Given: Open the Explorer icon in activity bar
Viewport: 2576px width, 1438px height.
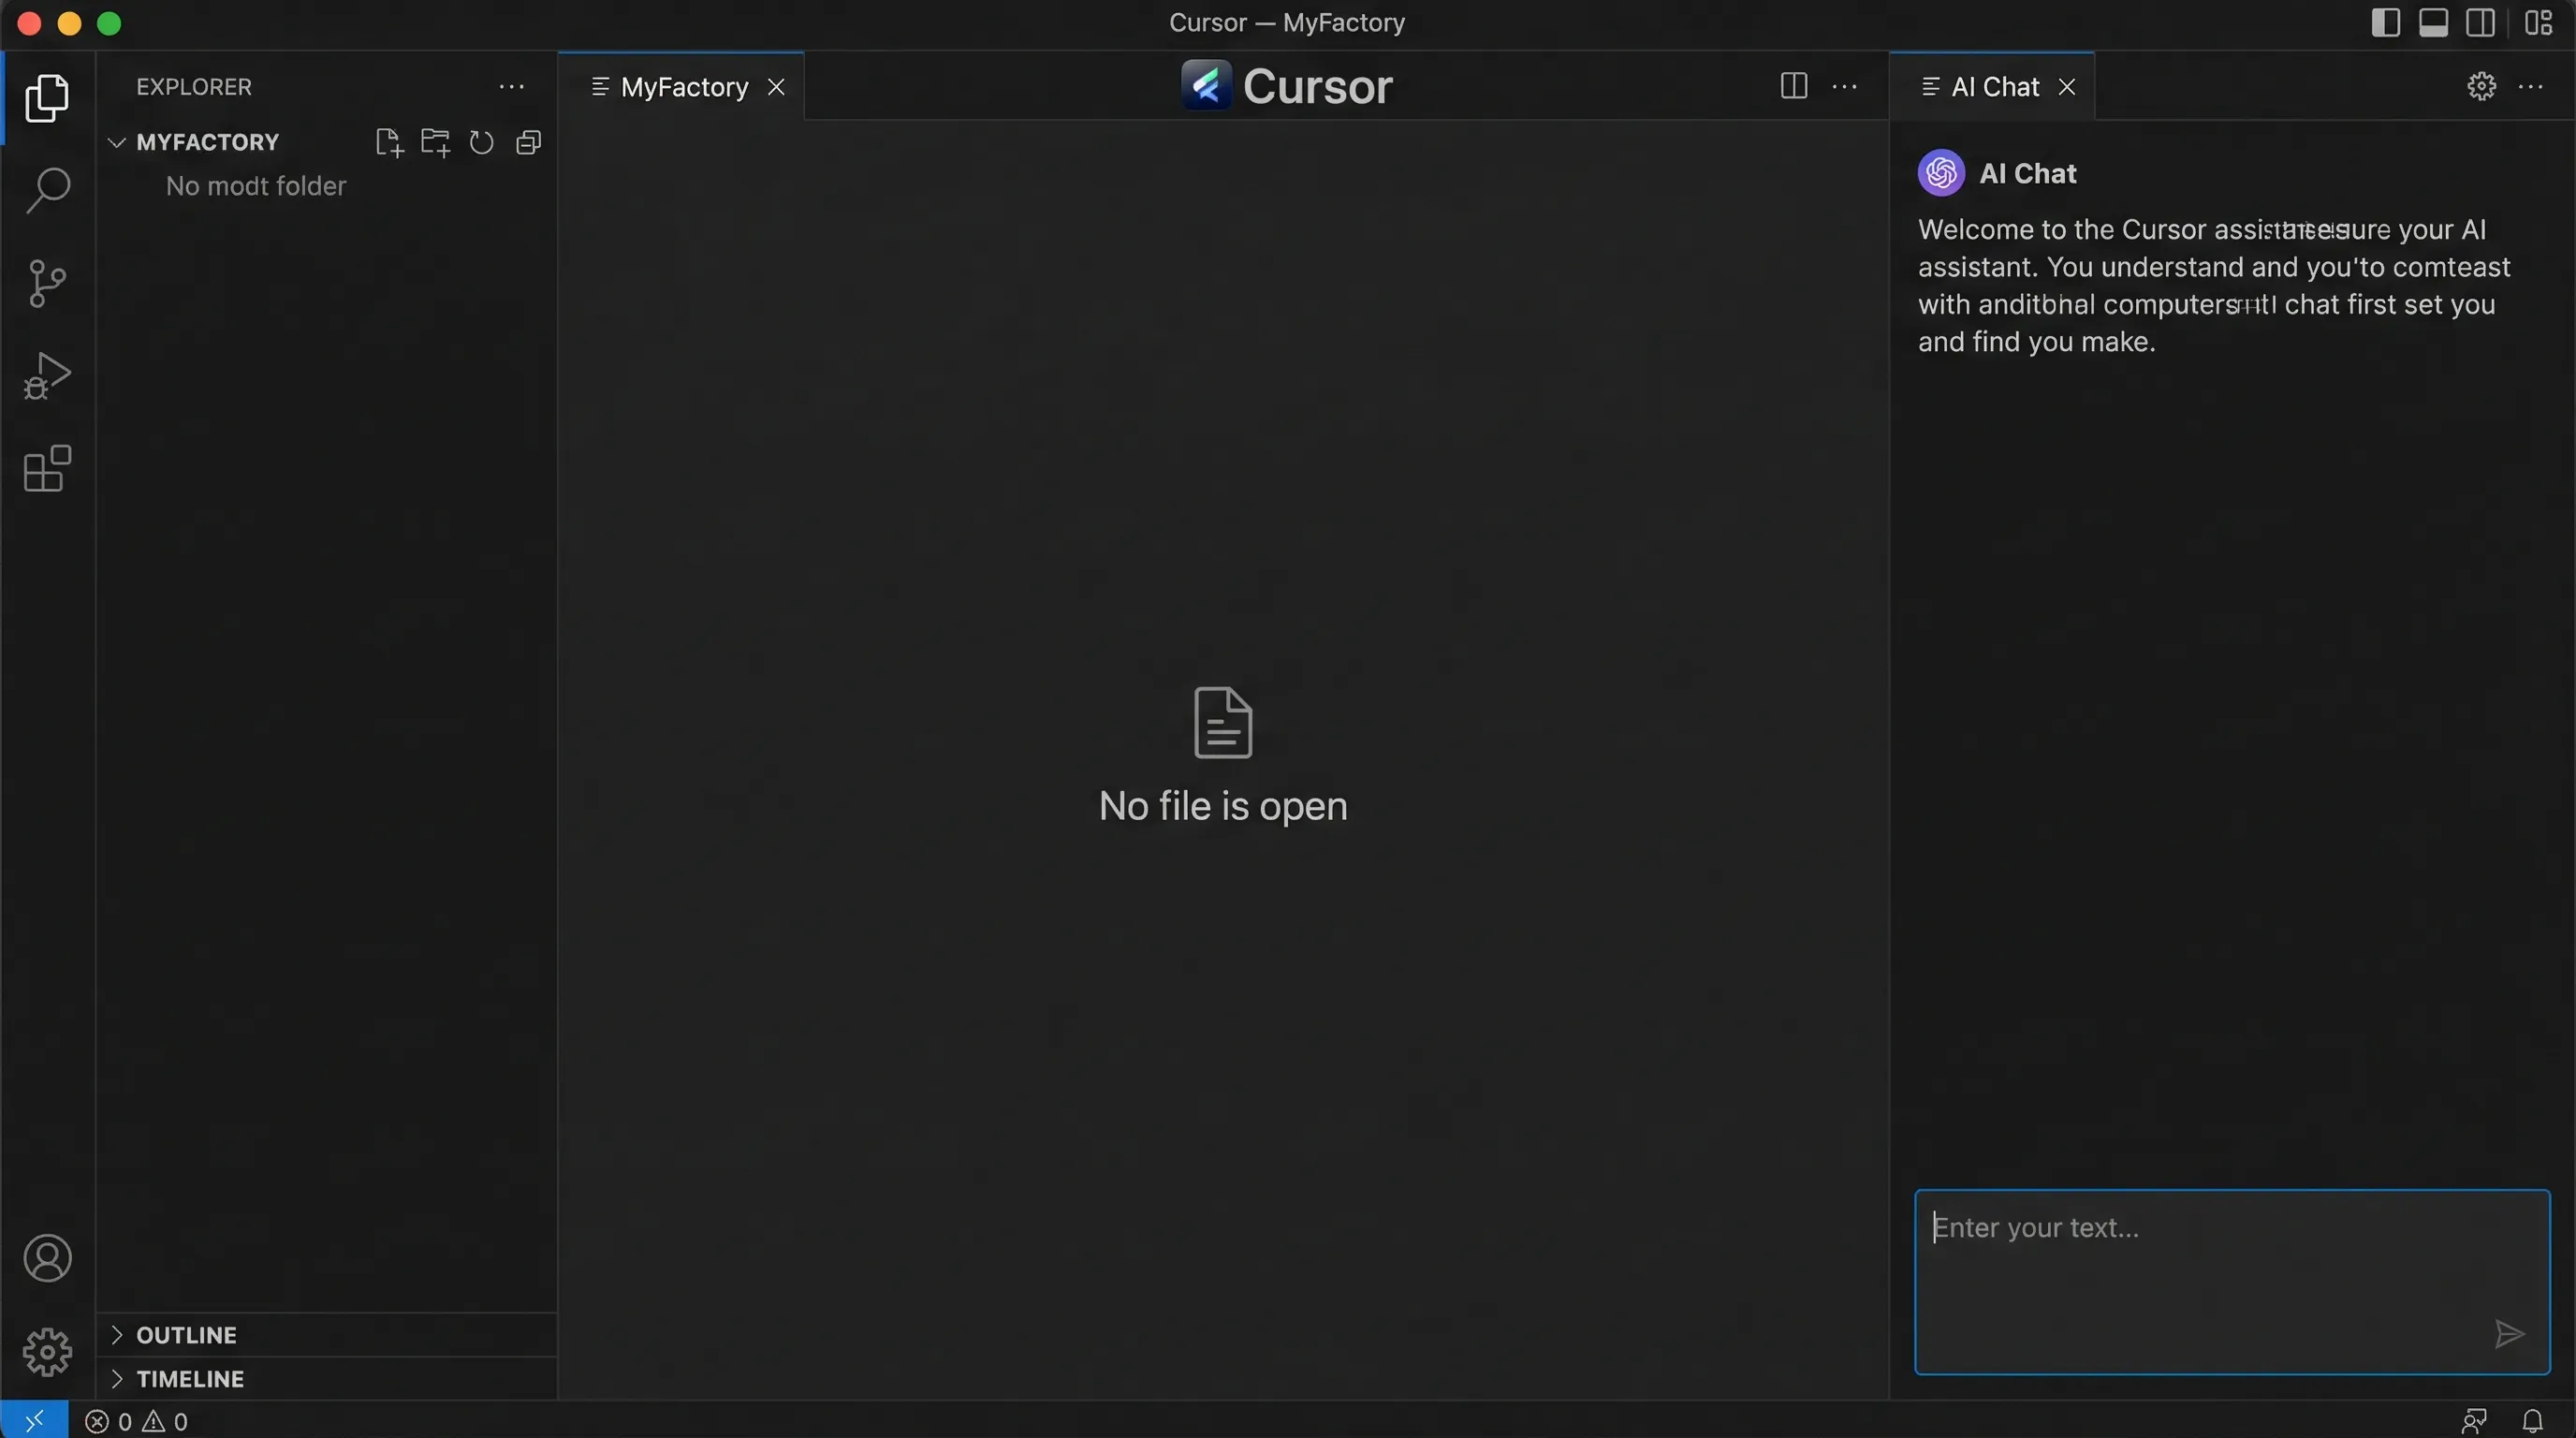Looking at the screenshot, I should click(x=46, y=97).
